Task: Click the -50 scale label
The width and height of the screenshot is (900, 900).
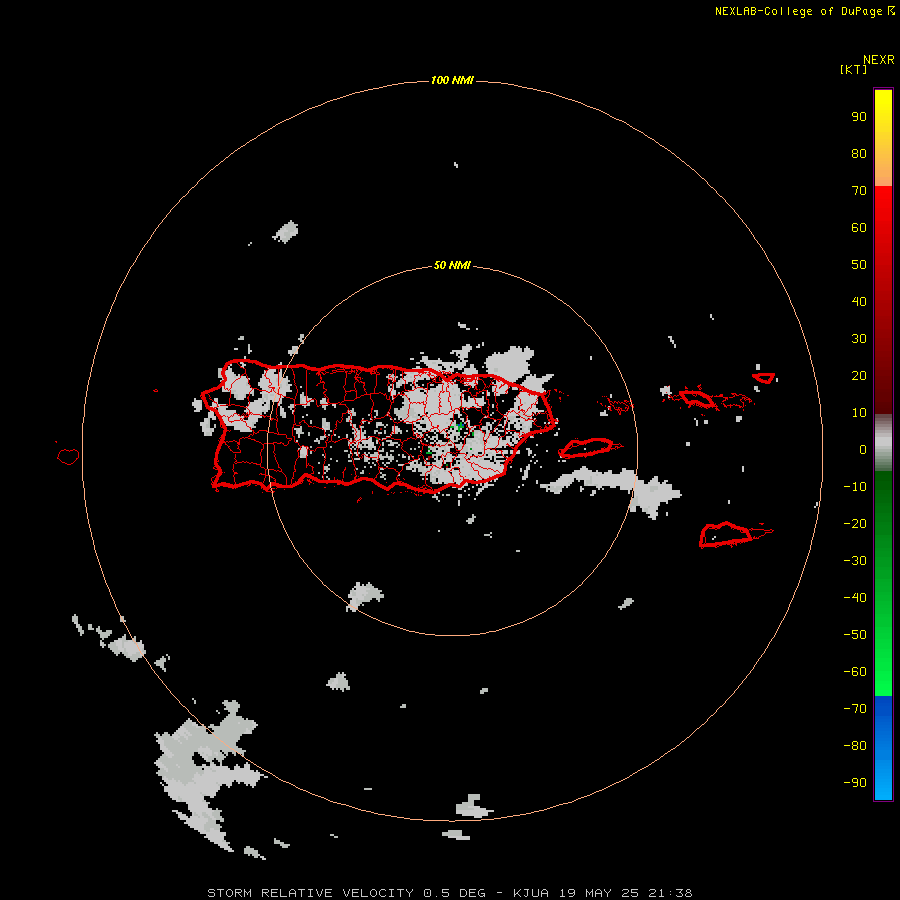Action: (855, 635)
